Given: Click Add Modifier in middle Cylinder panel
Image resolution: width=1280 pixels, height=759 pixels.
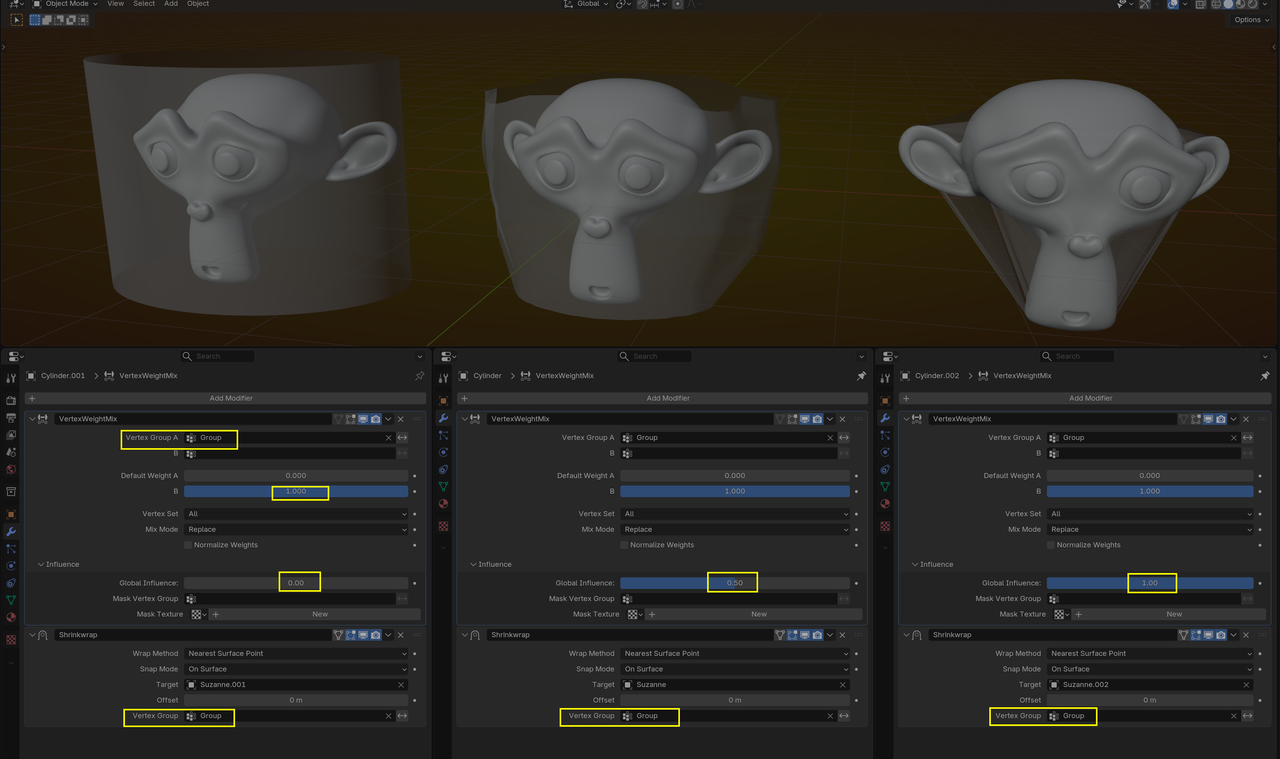Looking at the screenshot, I should click(667, 398).
